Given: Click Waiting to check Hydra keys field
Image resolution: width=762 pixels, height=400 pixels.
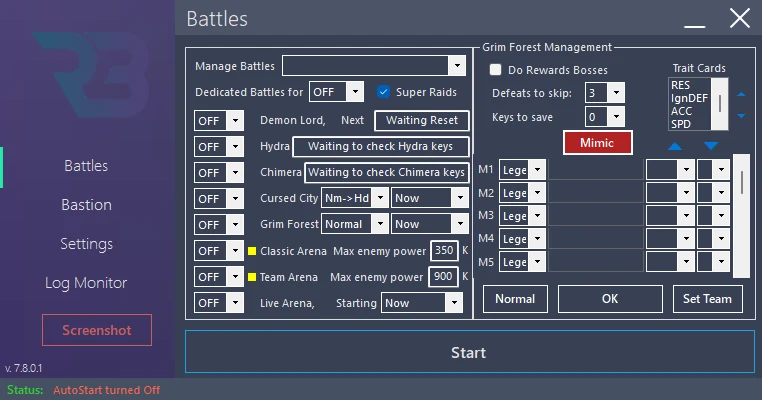Looking at the screenshot, I should click(381, 146).
